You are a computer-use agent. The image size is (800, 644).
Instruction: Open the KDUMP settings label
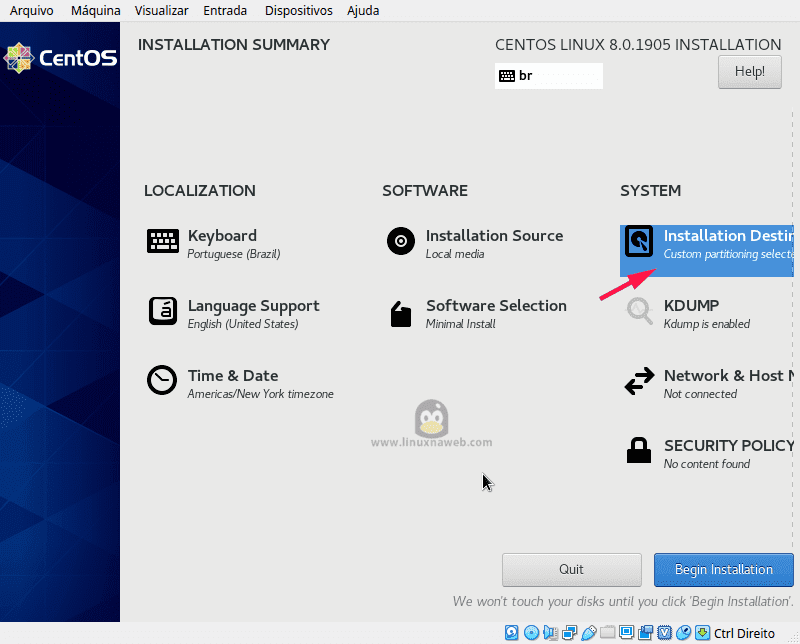[x=691, y=306]
